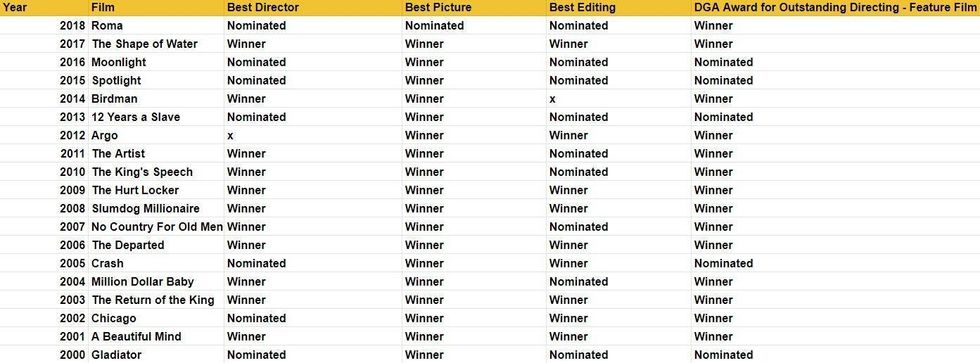Click Crash's DGA Award Nominated cell
Image resolution: width=980 pixels, height=363 pixels.
tap(836, 263)
